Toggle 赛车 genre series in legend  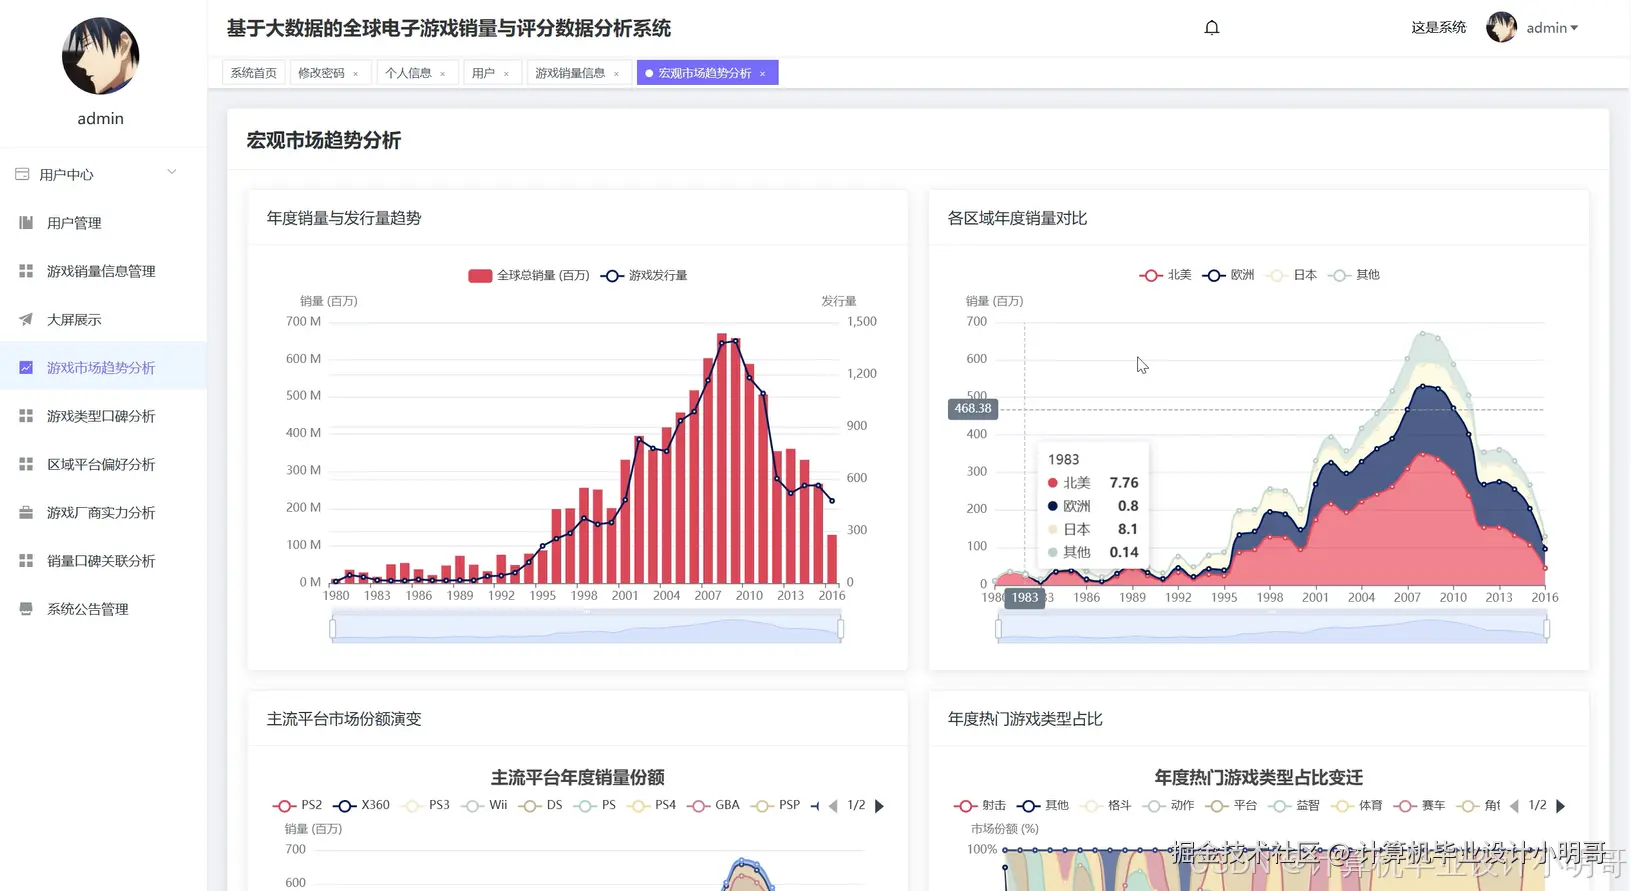[x=1420, y=805]
